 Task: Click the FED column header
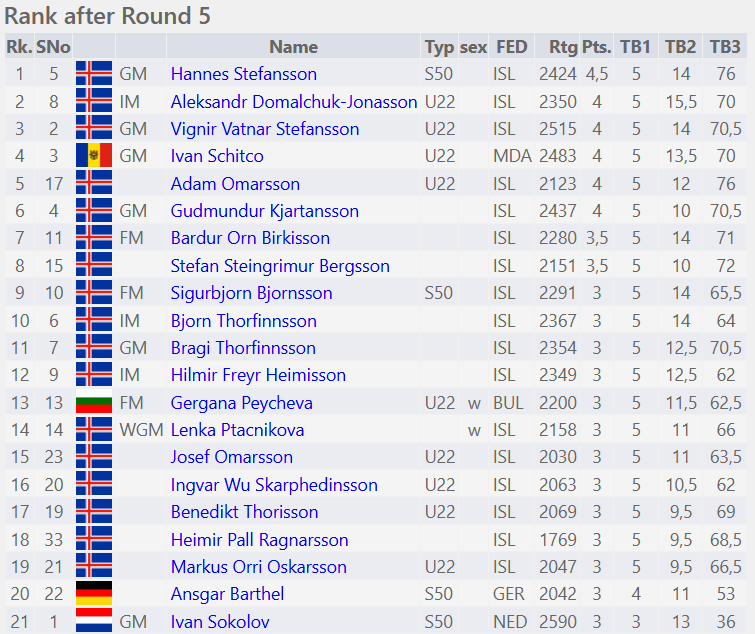pos(511,47)
